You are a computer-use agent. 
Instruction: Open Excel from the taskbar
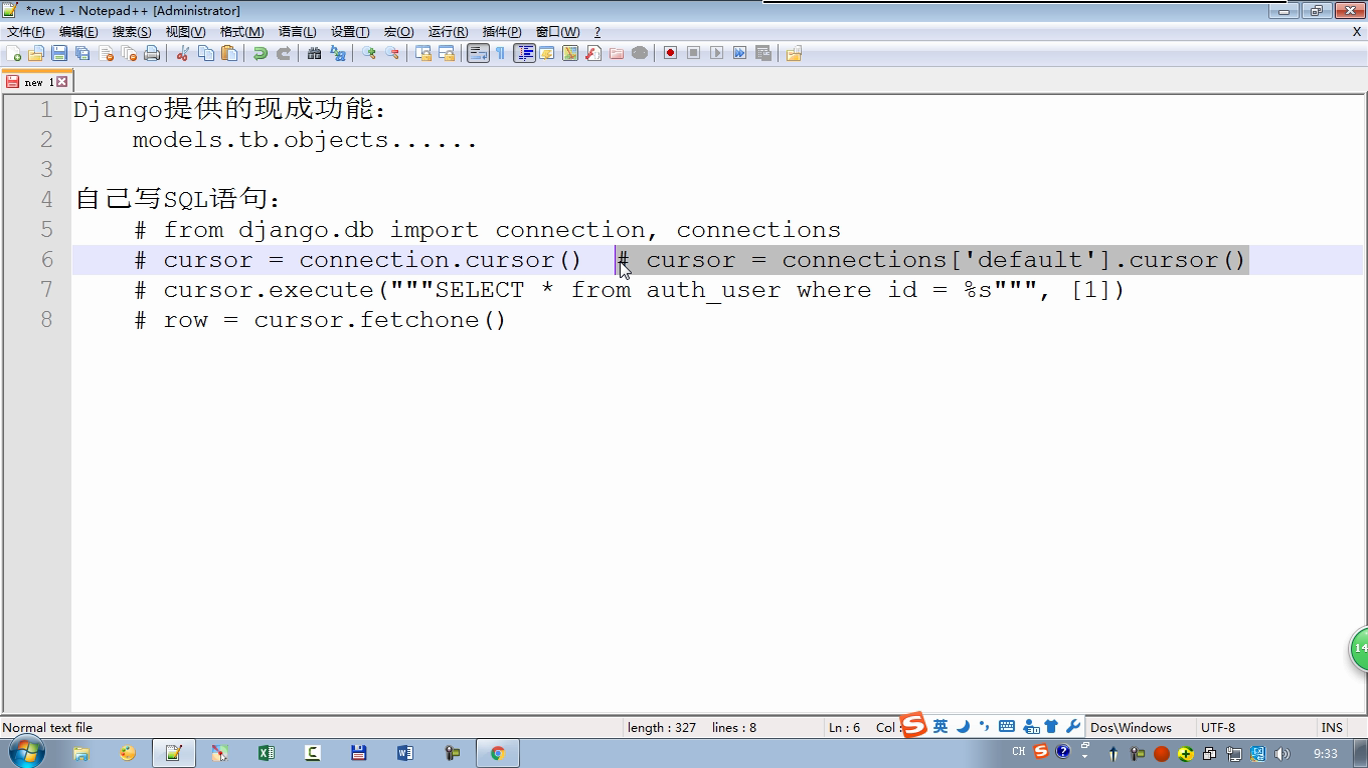click(x=266, y=753)
